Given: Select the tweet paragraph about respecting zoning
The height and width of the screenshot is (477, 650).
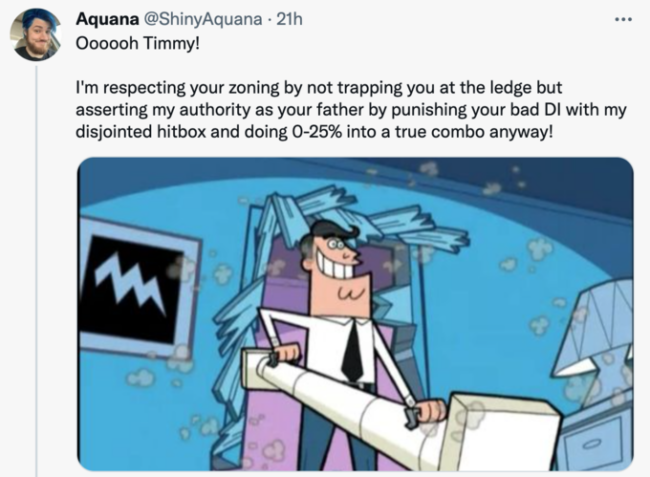Looking at the screenshot, I should 351,109.
